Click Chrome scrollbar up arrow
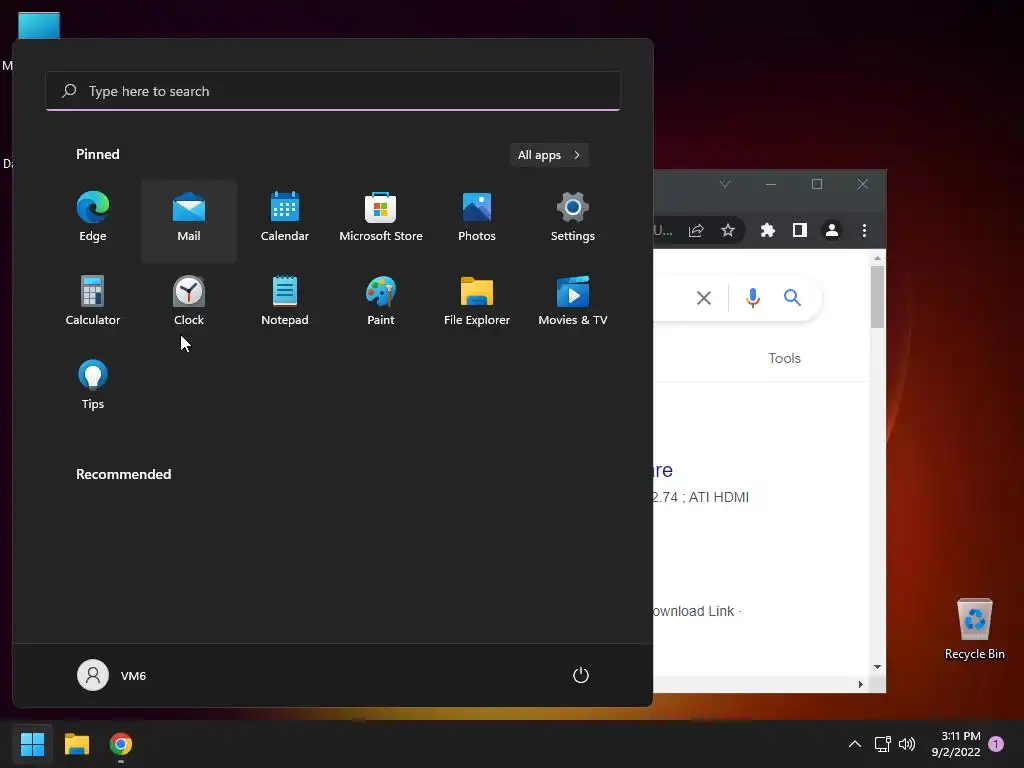The height and width of the screenshot is (768, 1024). (x=877, y=259)
